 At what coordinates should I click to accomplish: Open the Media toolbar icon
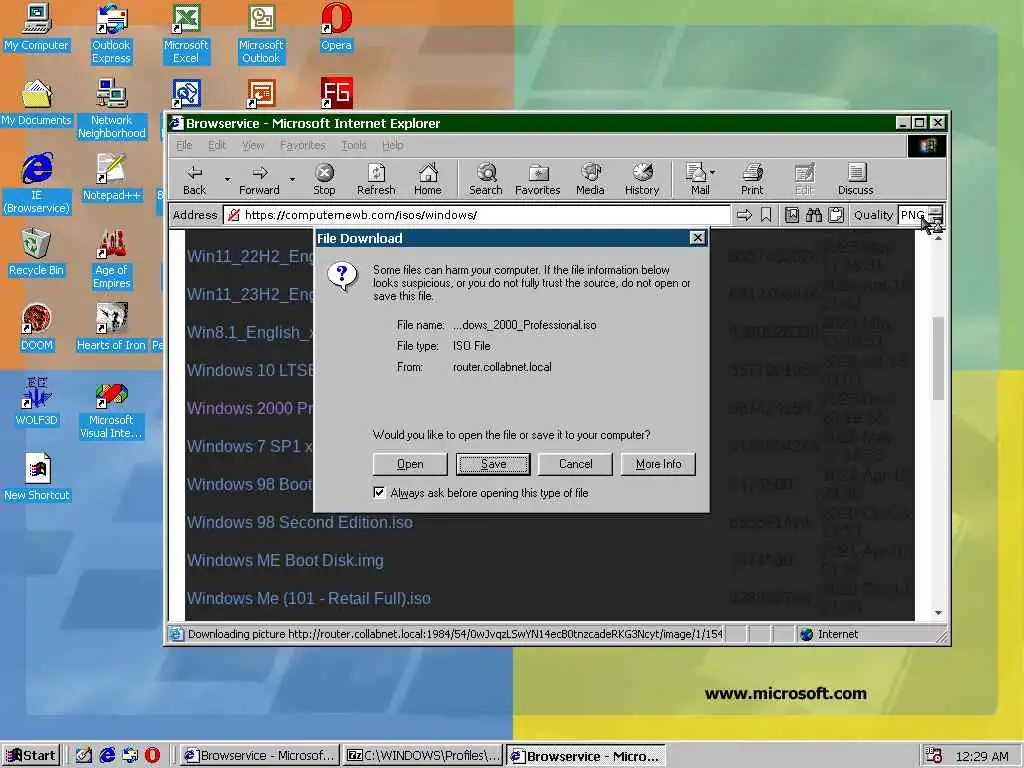590,180
